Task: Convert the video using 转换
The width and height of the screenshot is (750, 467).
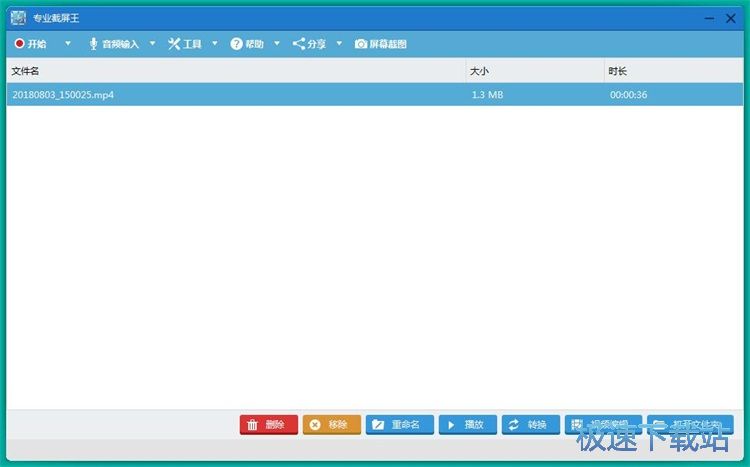Action: [531, 424]
